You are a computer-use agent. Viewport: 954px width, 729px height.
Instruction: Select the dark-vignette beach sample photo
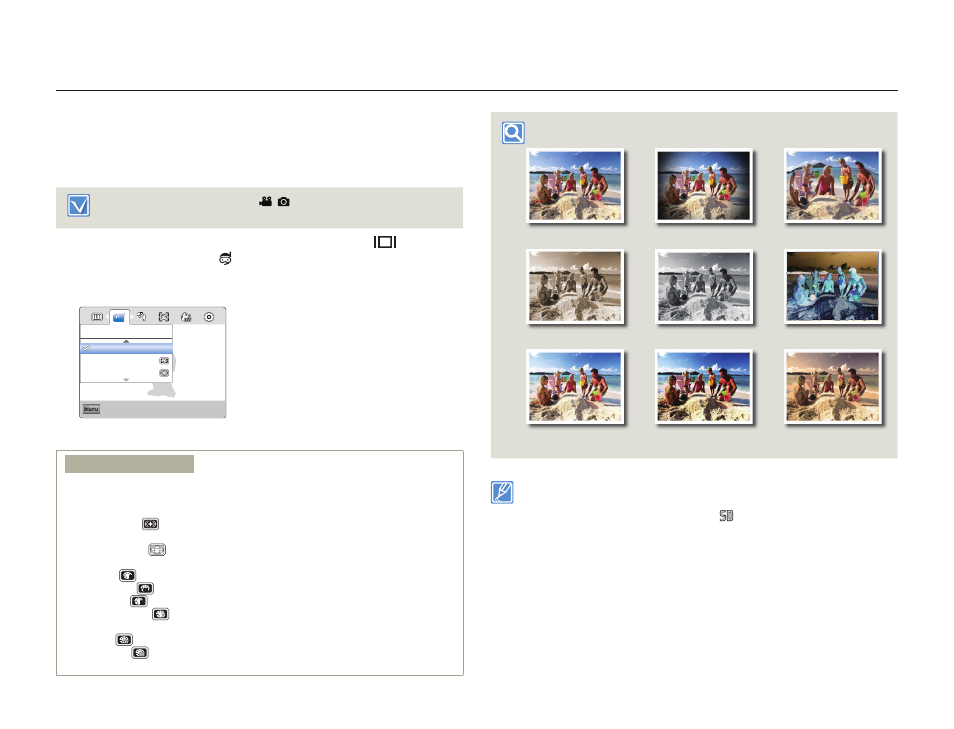704,186
